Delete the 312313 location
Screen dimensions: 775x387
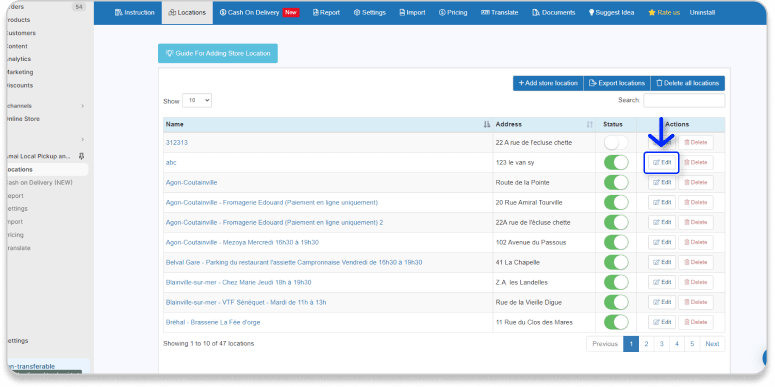tap(695, 142)
